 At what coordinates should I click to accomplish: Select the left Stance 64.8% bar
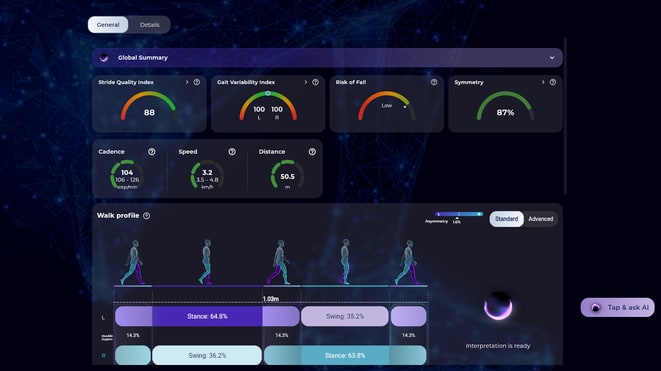coord(207,316)
